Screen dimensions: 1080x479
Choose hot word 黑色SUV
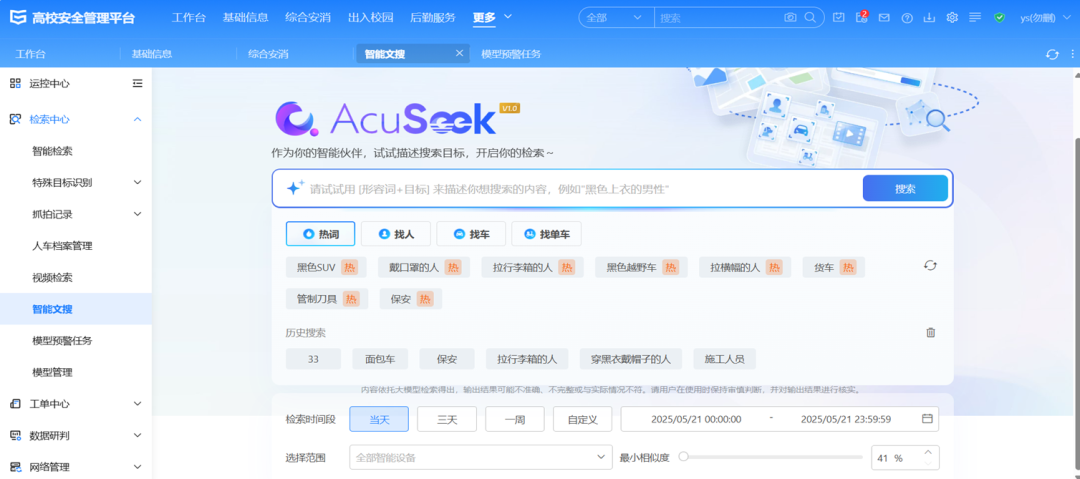tap(326, 267)
